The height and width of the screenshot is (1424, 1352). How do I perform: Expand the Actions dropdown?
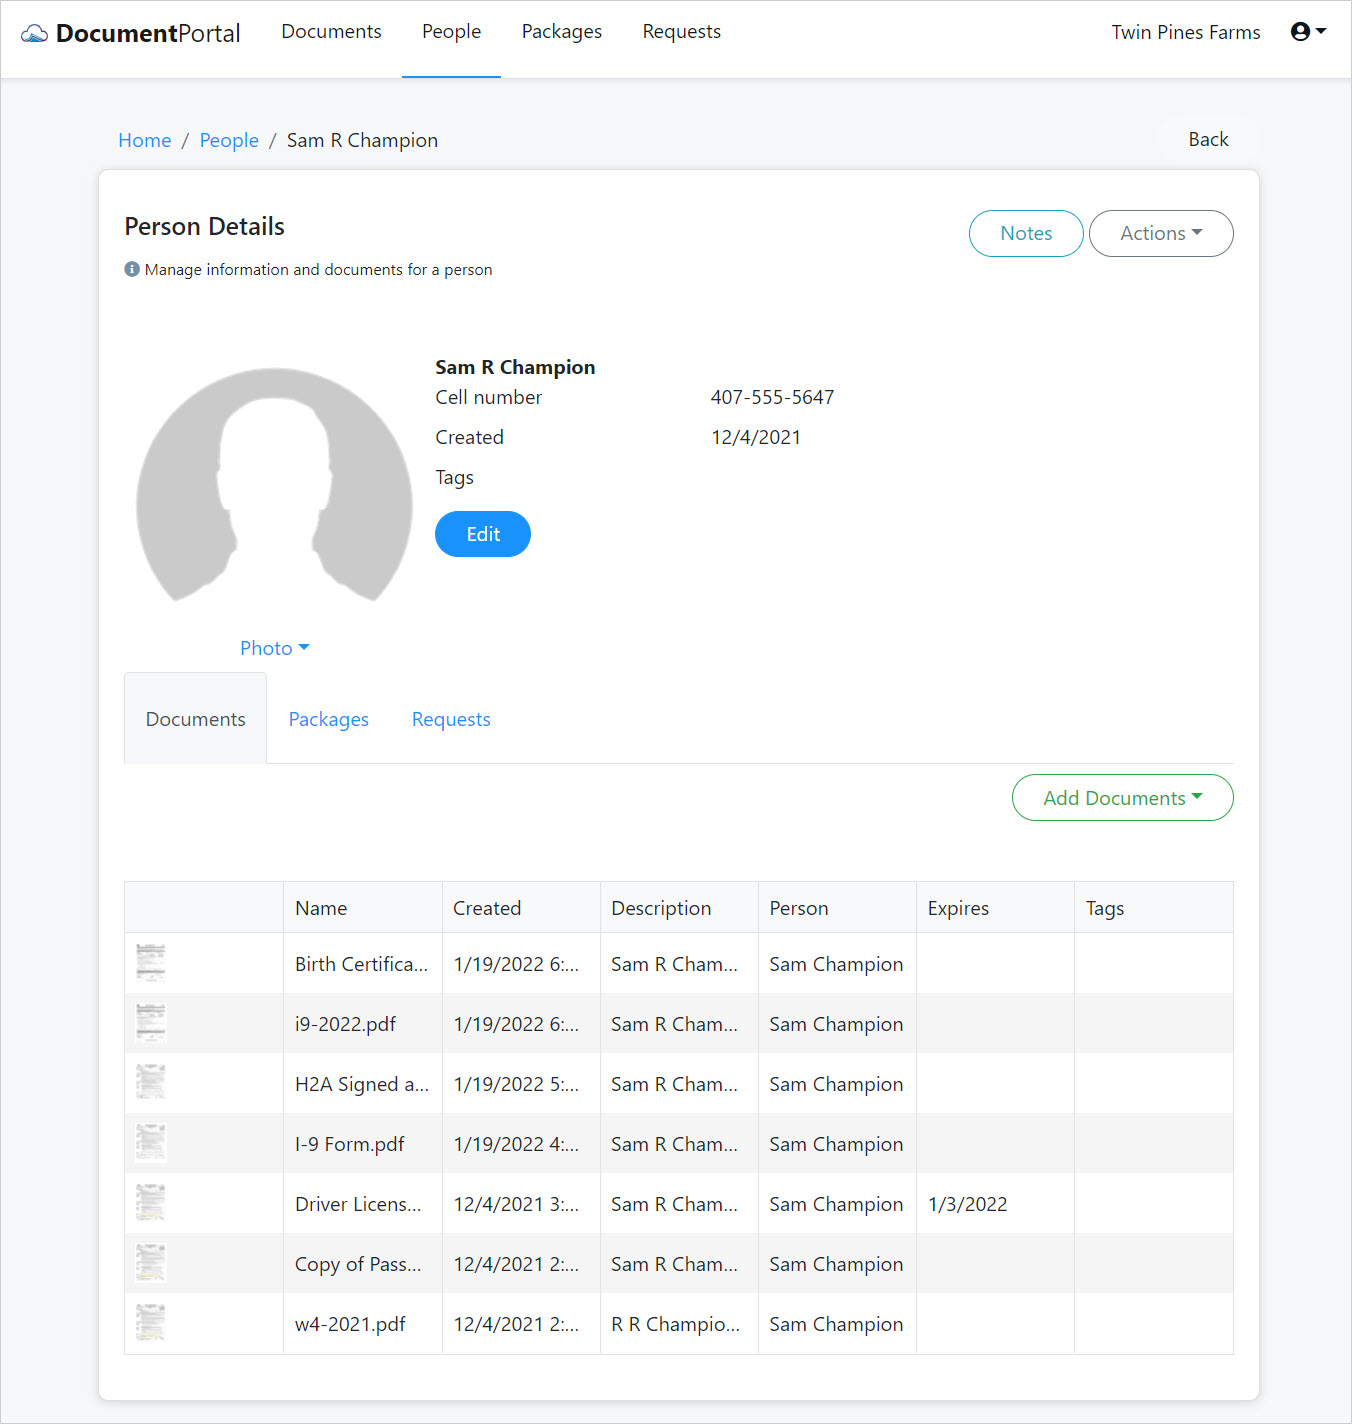[1160, 233]
